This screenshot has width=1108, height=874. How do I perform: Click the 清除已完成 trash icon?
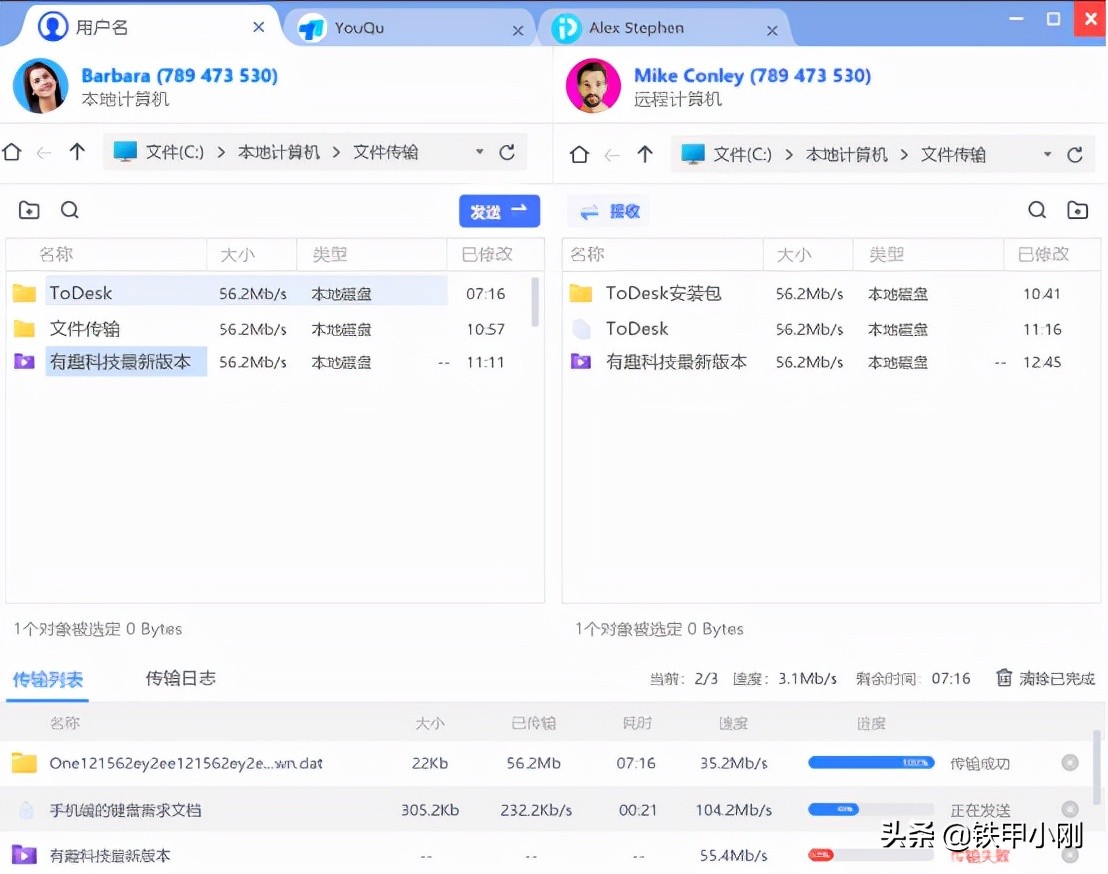click(1004, 678)
